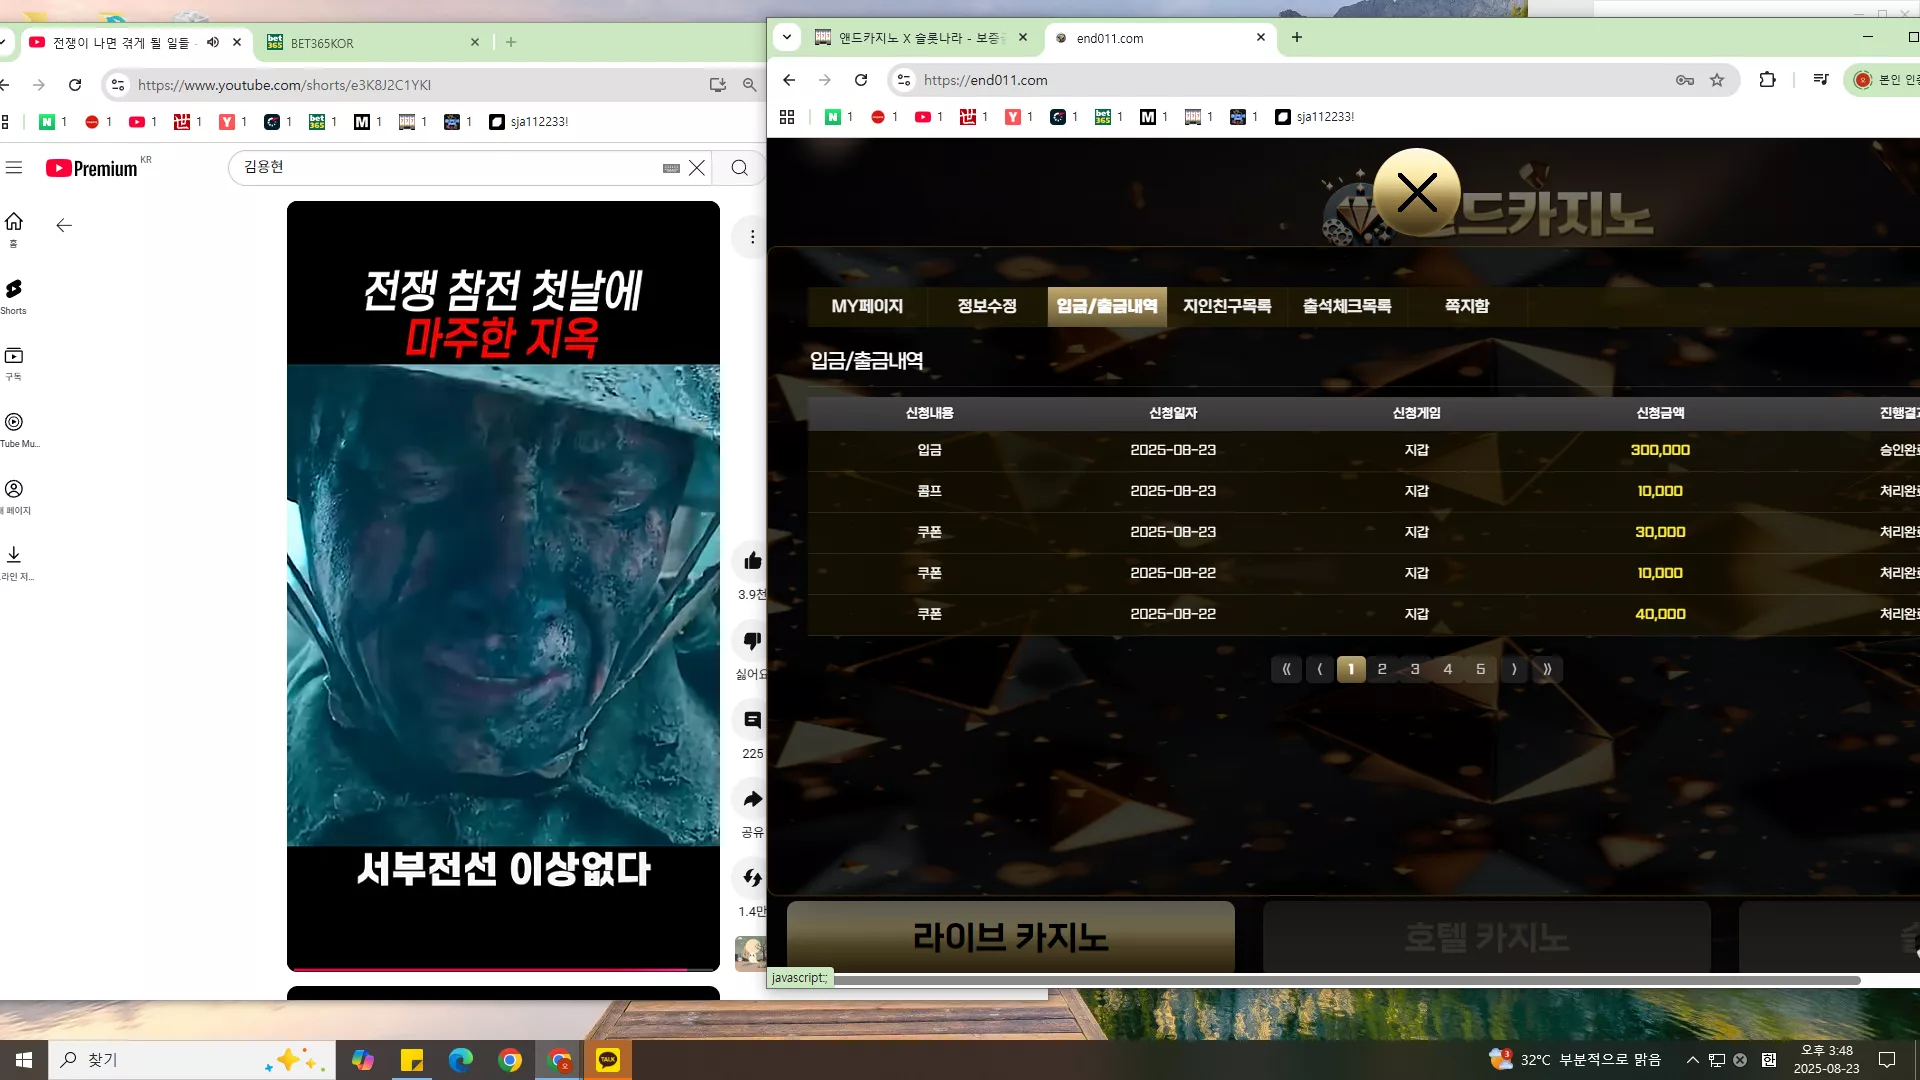
Task: Open saved passwords key icon
Action: click(x=1685, y=80)
